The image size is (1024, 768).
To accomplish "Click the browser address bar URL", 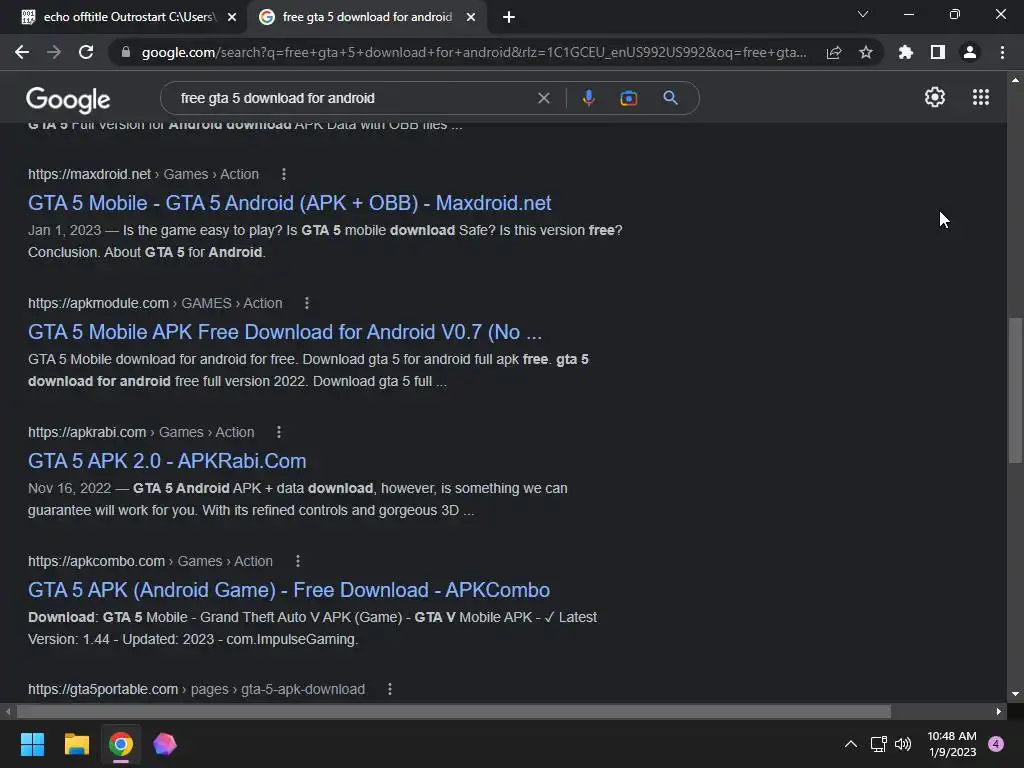I will 473,52.
